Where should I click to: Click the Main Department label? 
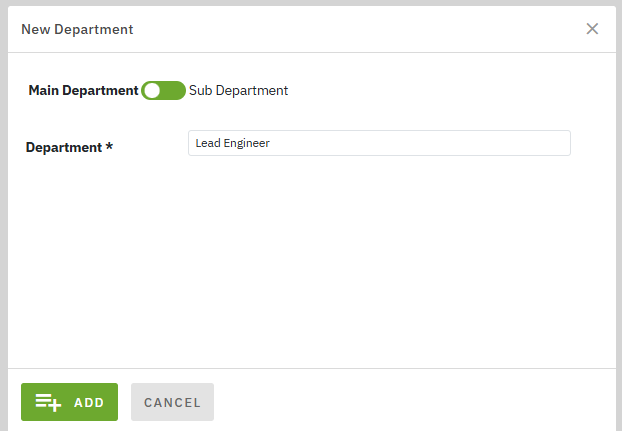pos(83,90)
